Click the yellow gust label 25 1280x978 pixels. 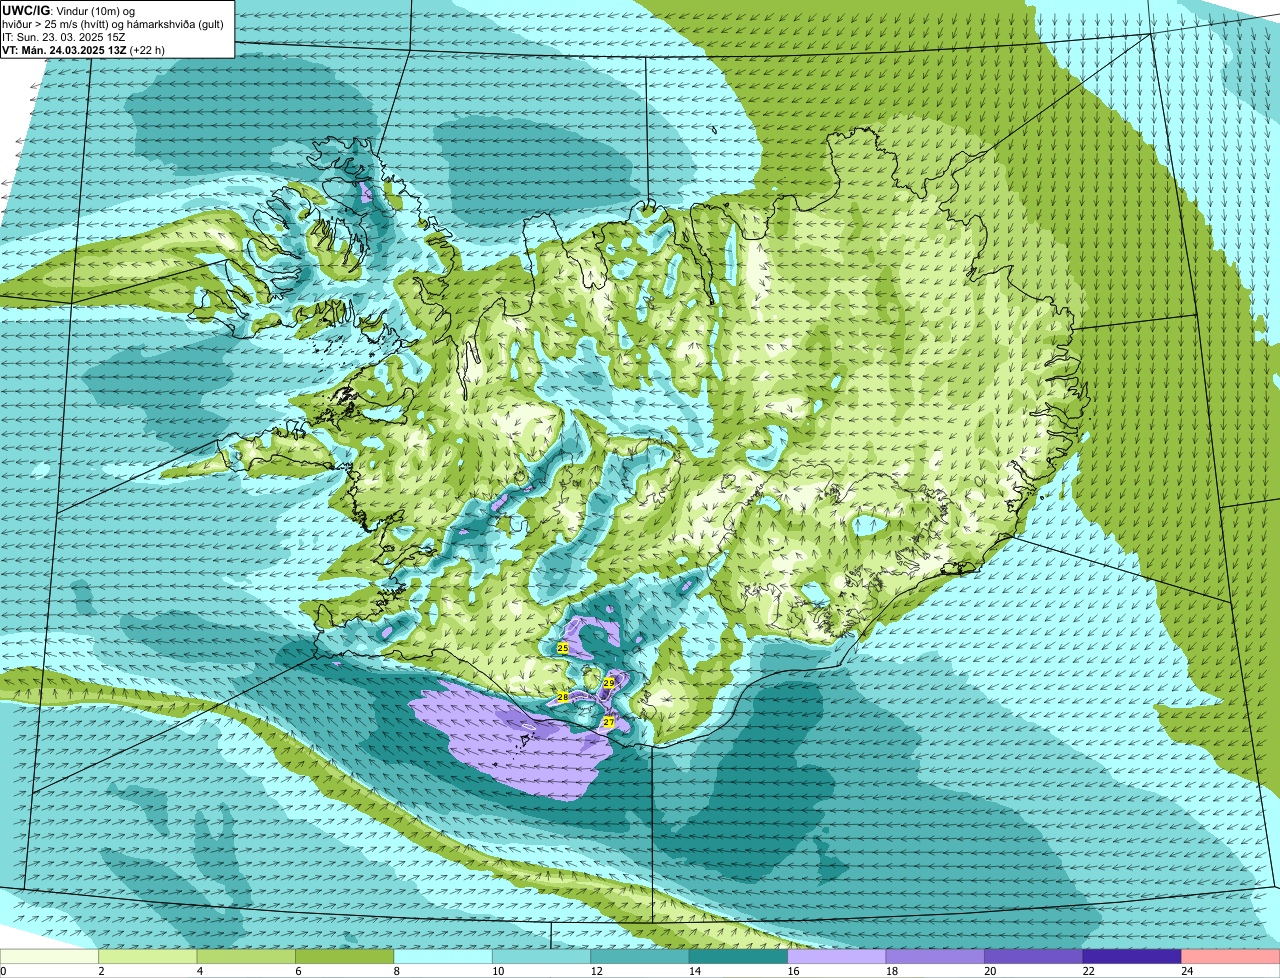coord(563,648)
